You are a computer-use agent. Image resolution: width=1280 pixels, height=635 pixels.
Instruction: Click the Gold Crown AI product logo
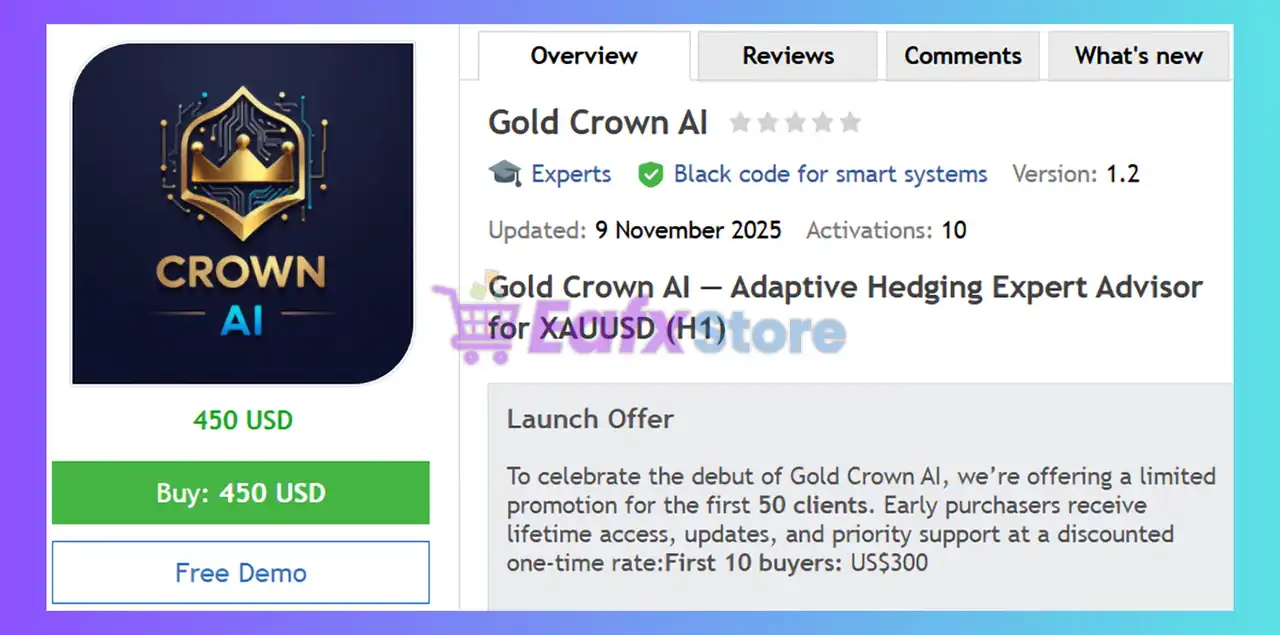pos(242,213)
